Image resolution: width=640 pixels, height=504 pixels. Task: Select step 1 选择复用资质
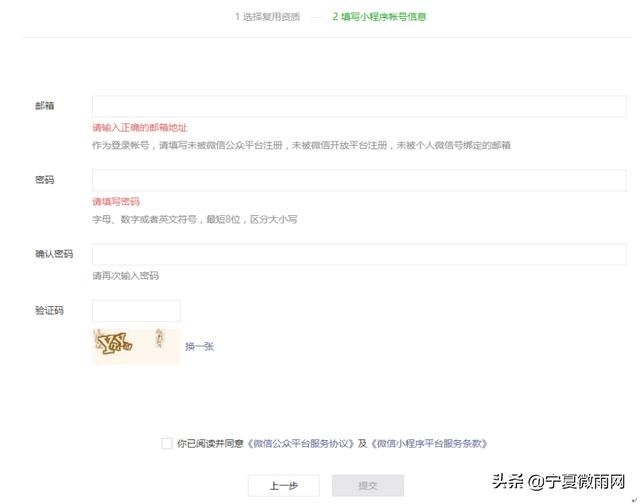tap(268, 17)
